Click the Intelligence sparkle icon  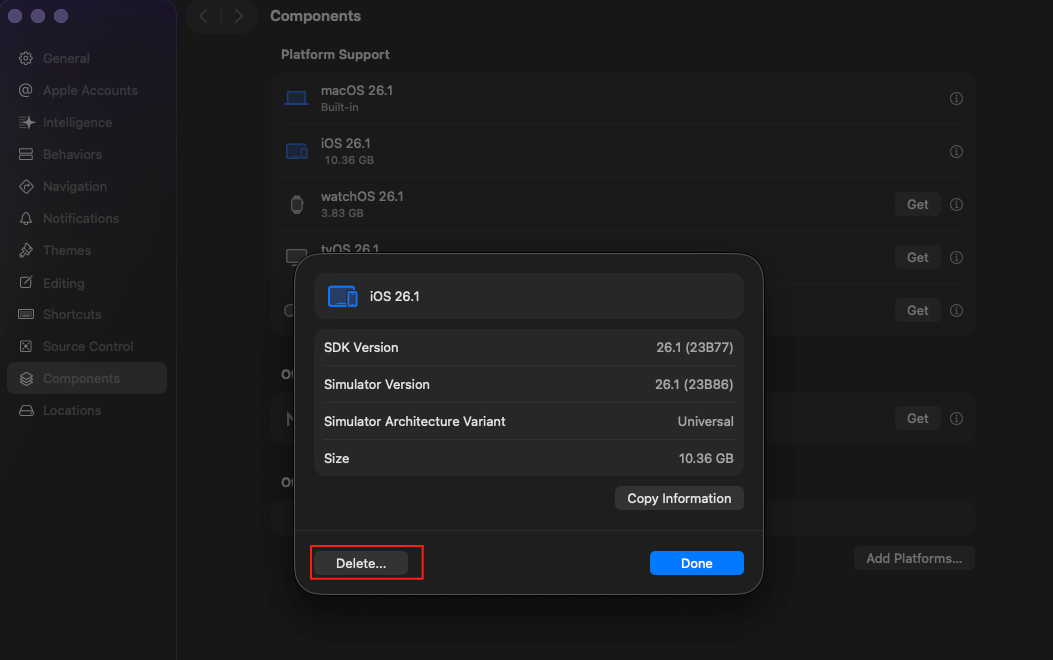point(26,122)
